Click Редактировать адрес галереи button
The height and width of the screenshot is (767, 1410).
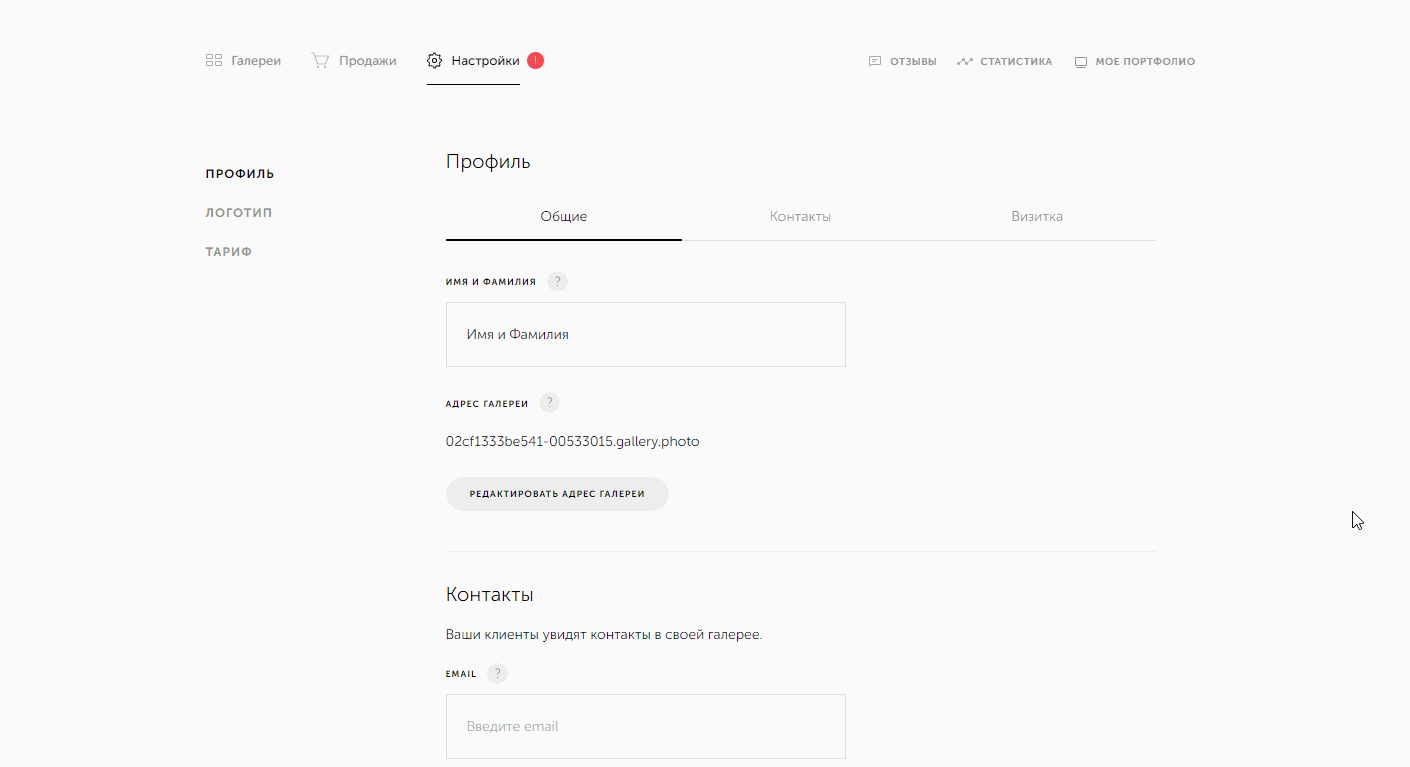557,494
